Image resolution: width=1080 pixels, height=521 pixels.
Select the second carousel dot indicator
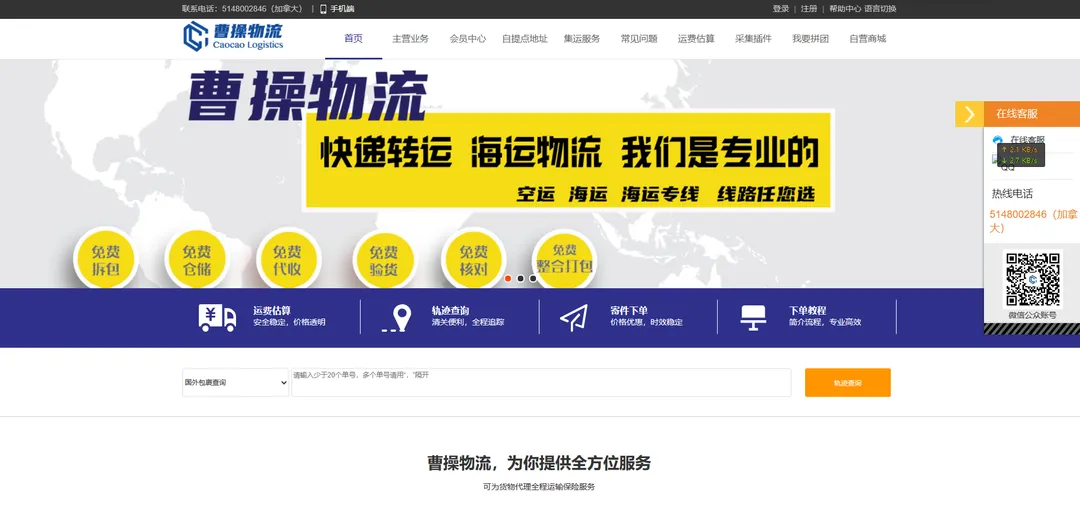(x=521, y=278)
